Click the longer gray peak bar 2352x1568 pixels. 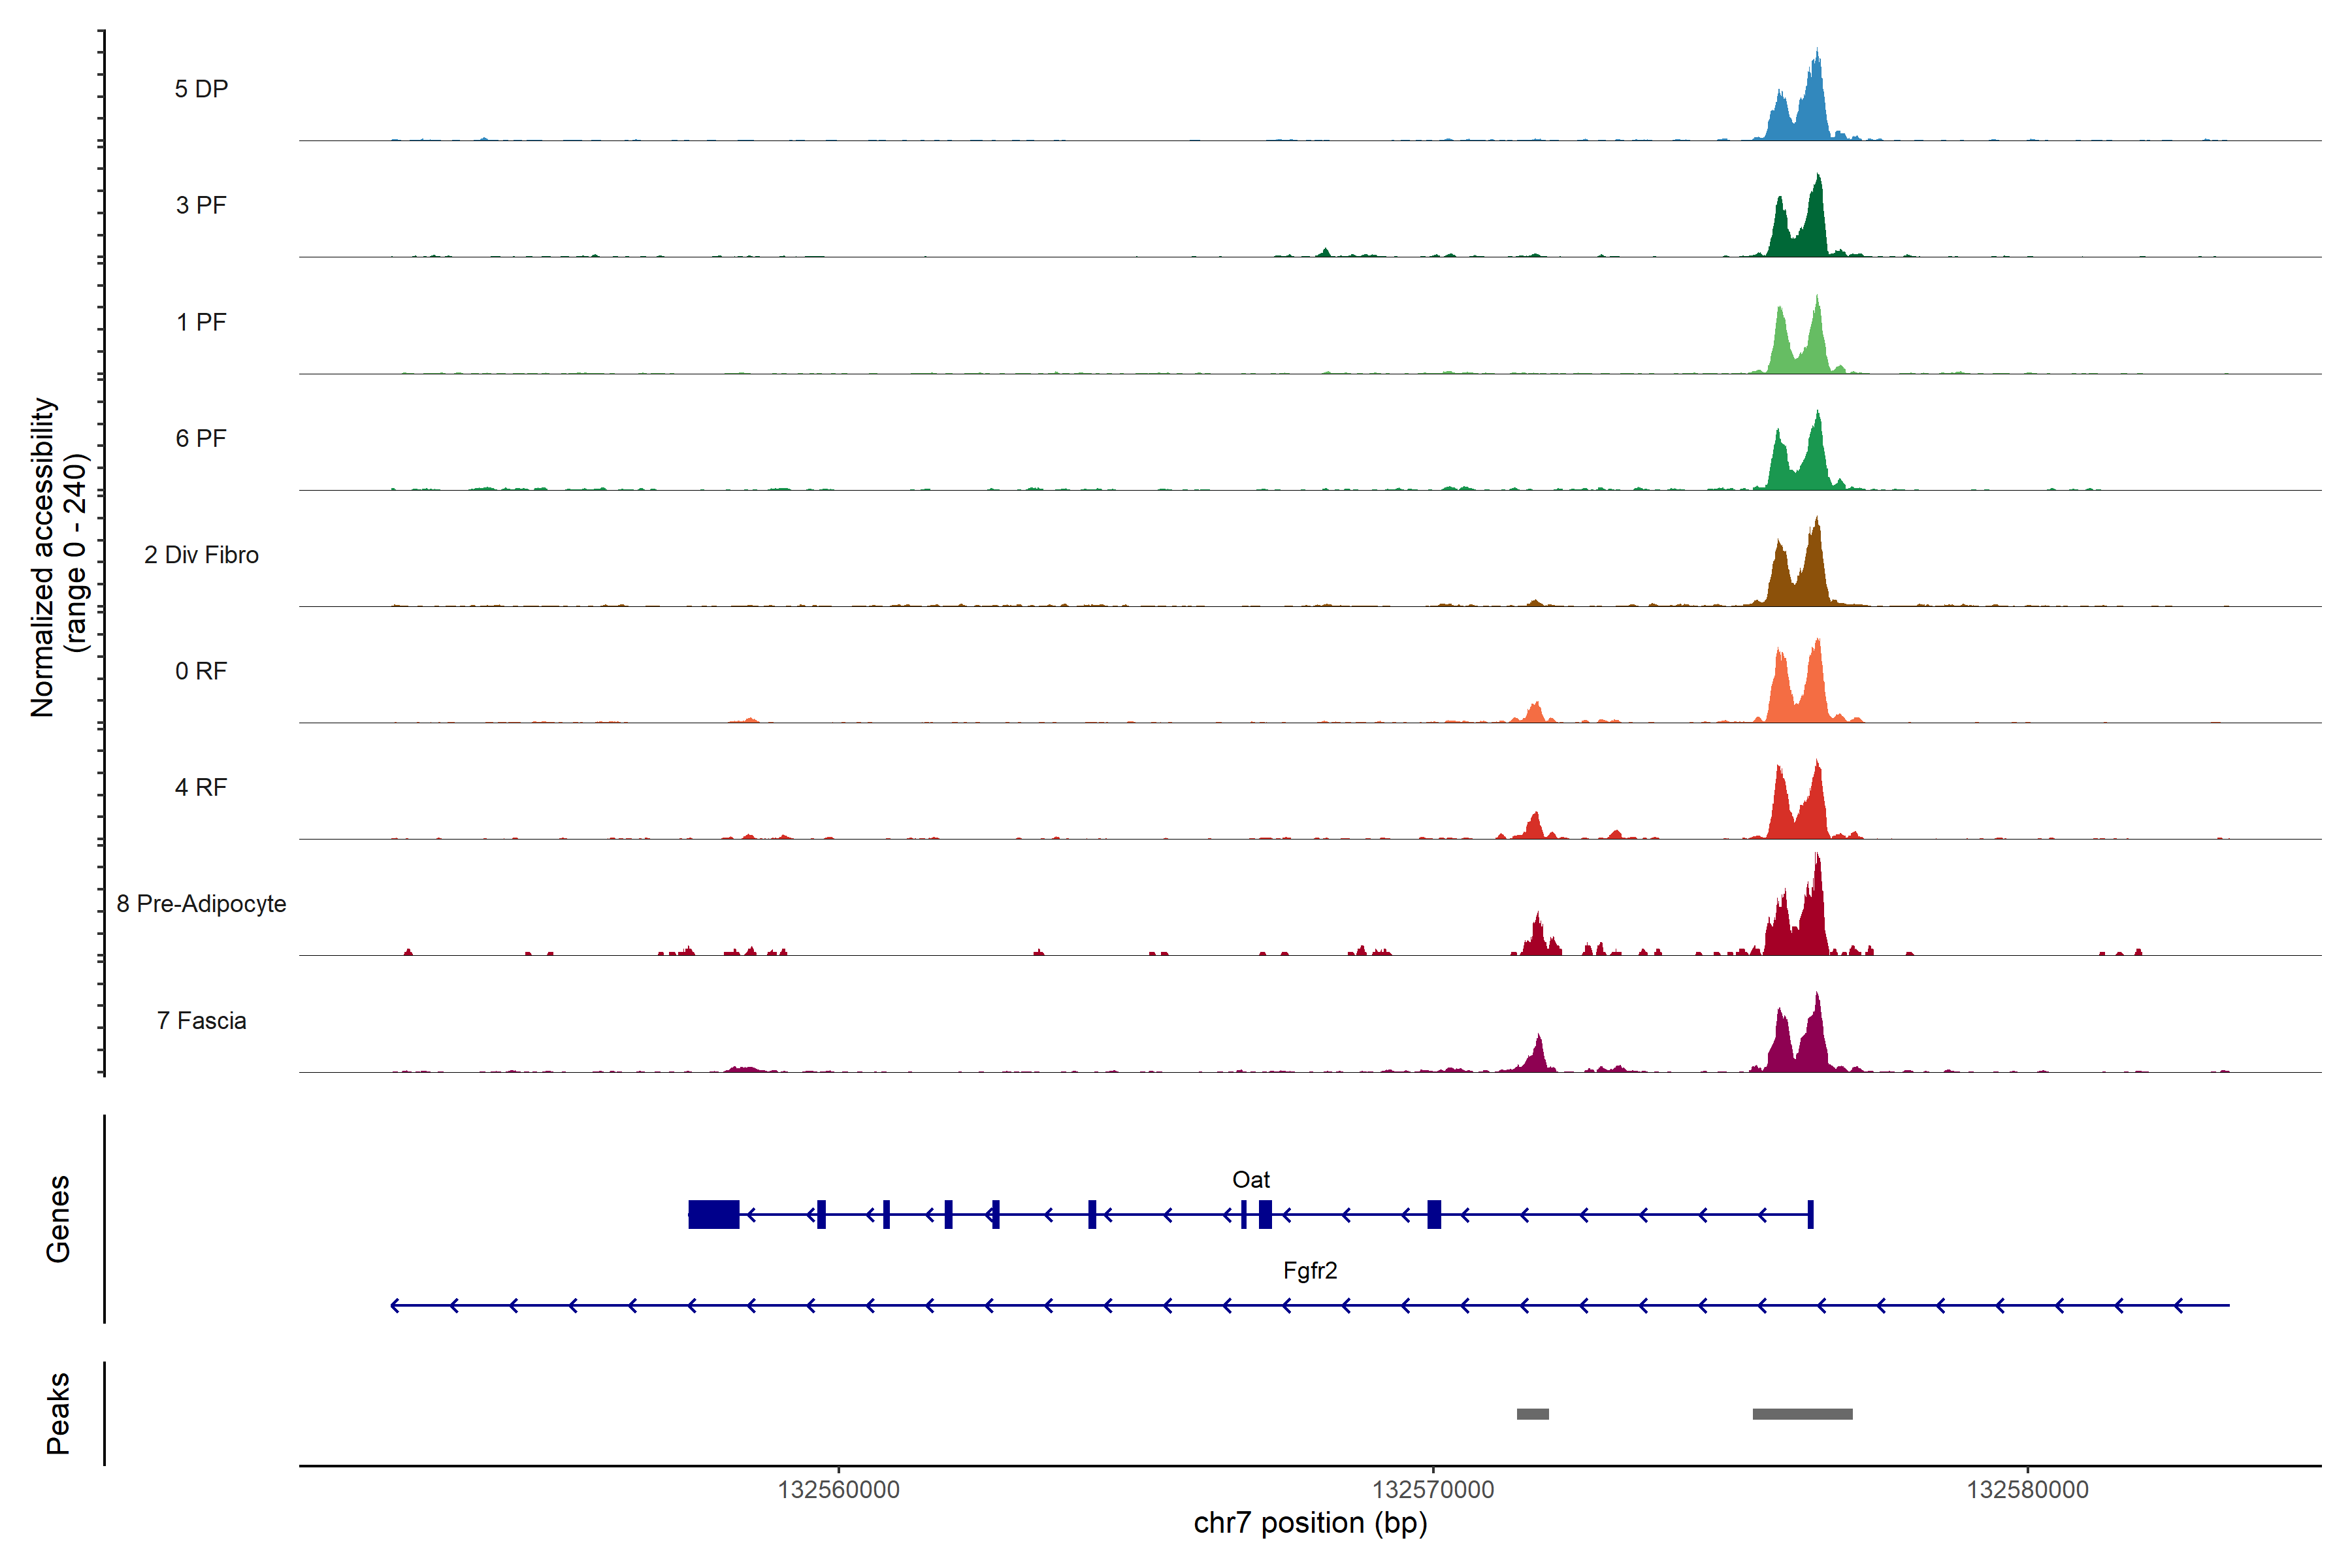(1802, 1414)
